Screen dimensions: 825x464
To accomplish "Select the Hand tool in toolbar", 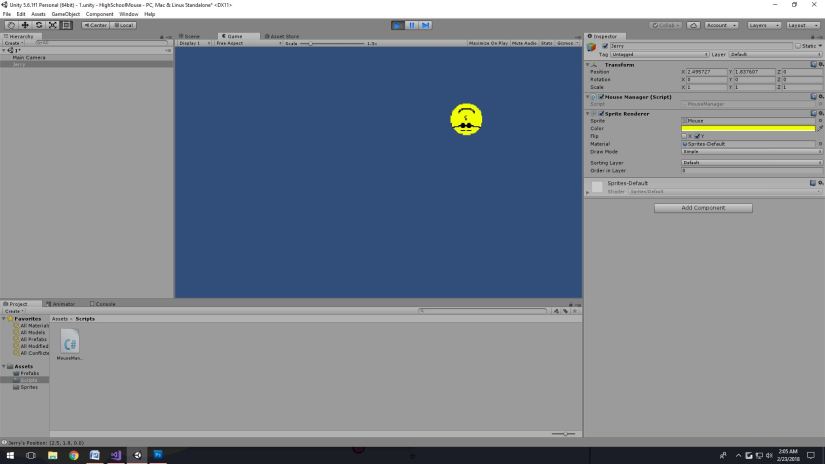I will pos(11,25).
